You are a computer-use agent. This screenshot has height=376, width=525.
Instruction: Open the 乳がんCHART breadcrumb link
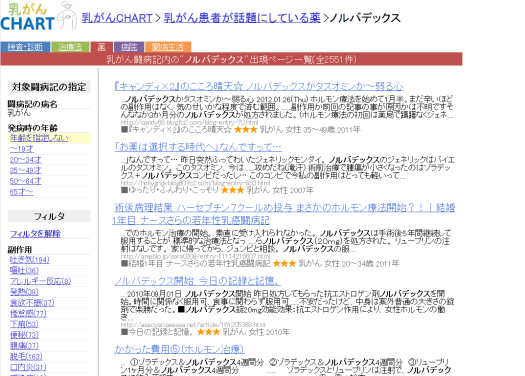[x=117, y=18]
